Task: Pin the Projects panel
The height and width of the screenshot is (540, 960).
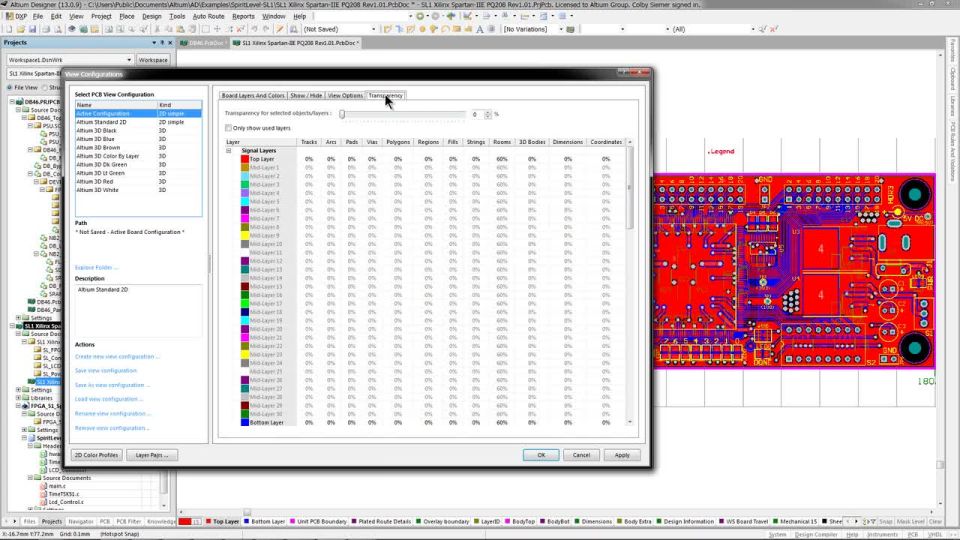Action: (x=162, y=42)
